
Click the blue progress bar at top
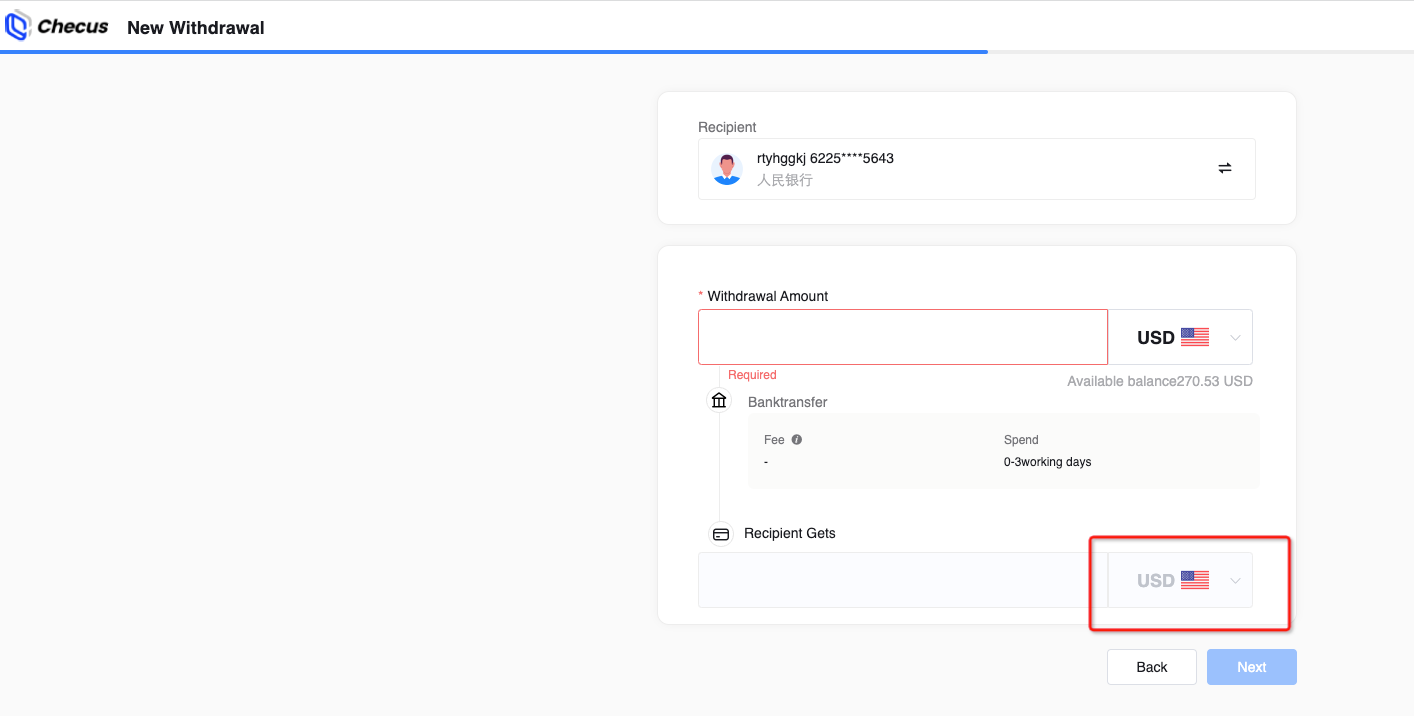coord(493,51)
